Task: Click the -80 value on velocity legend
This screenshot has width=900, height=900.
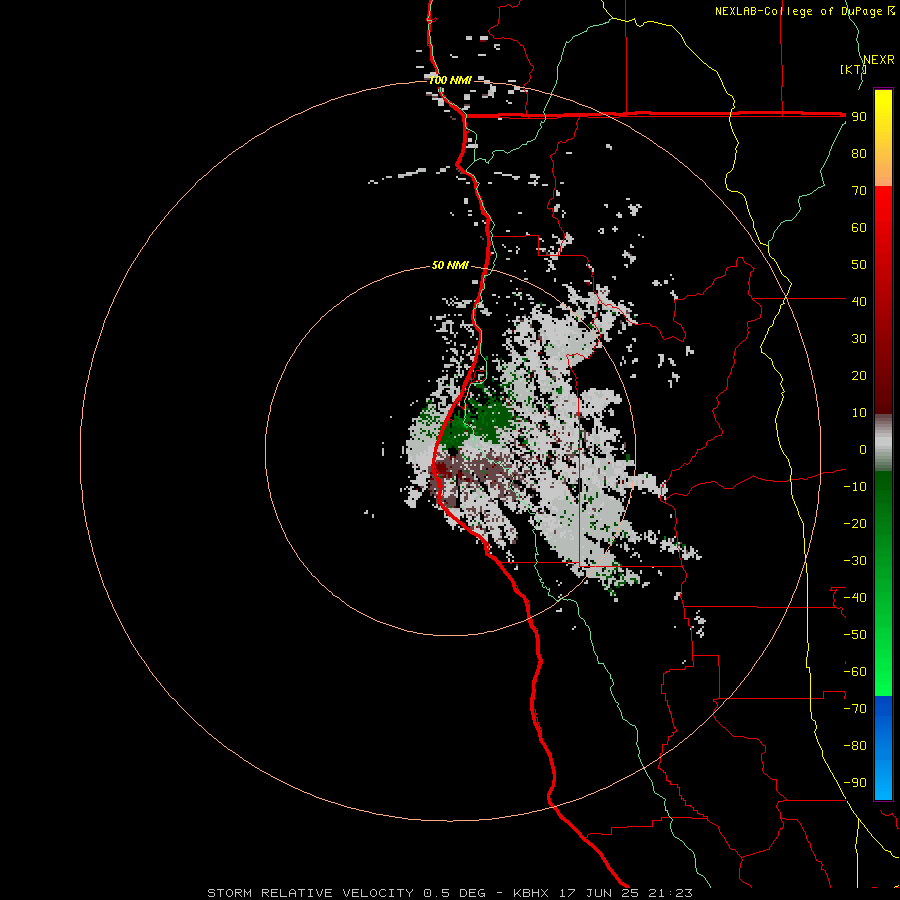Action: (x=855, y=746)
